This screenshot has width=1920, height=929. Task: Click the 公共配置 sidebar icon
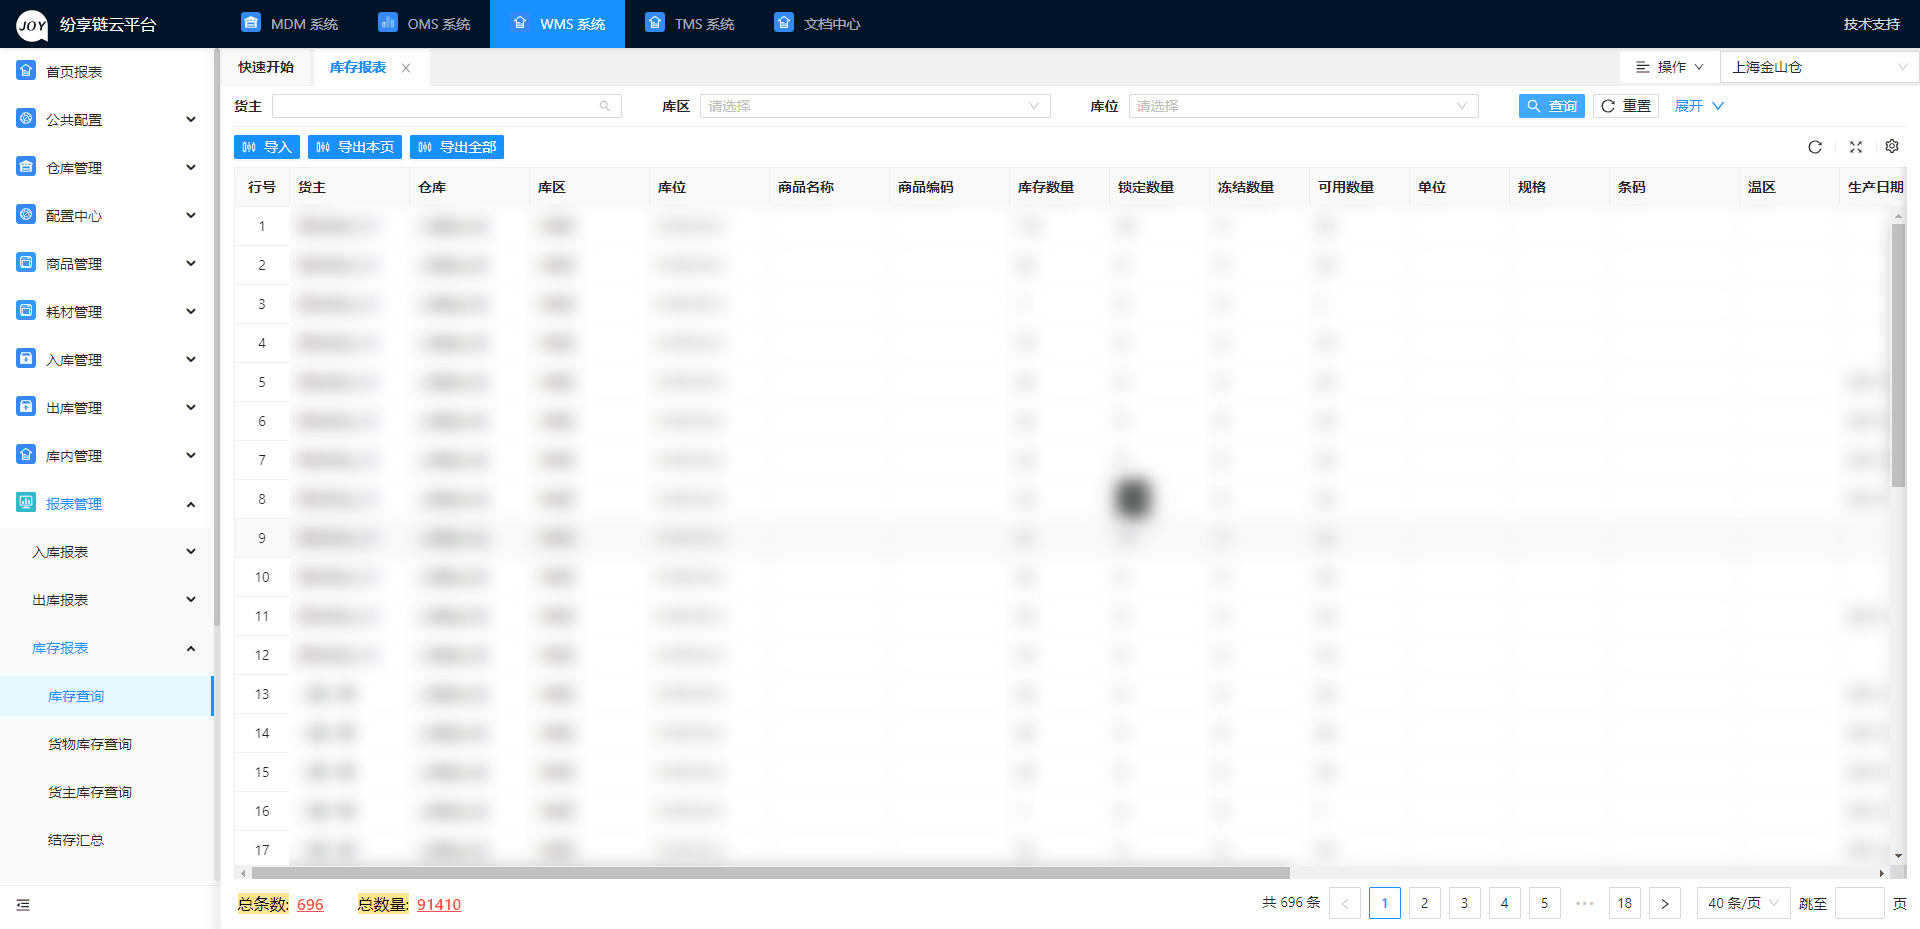click(x=26, y=119)
